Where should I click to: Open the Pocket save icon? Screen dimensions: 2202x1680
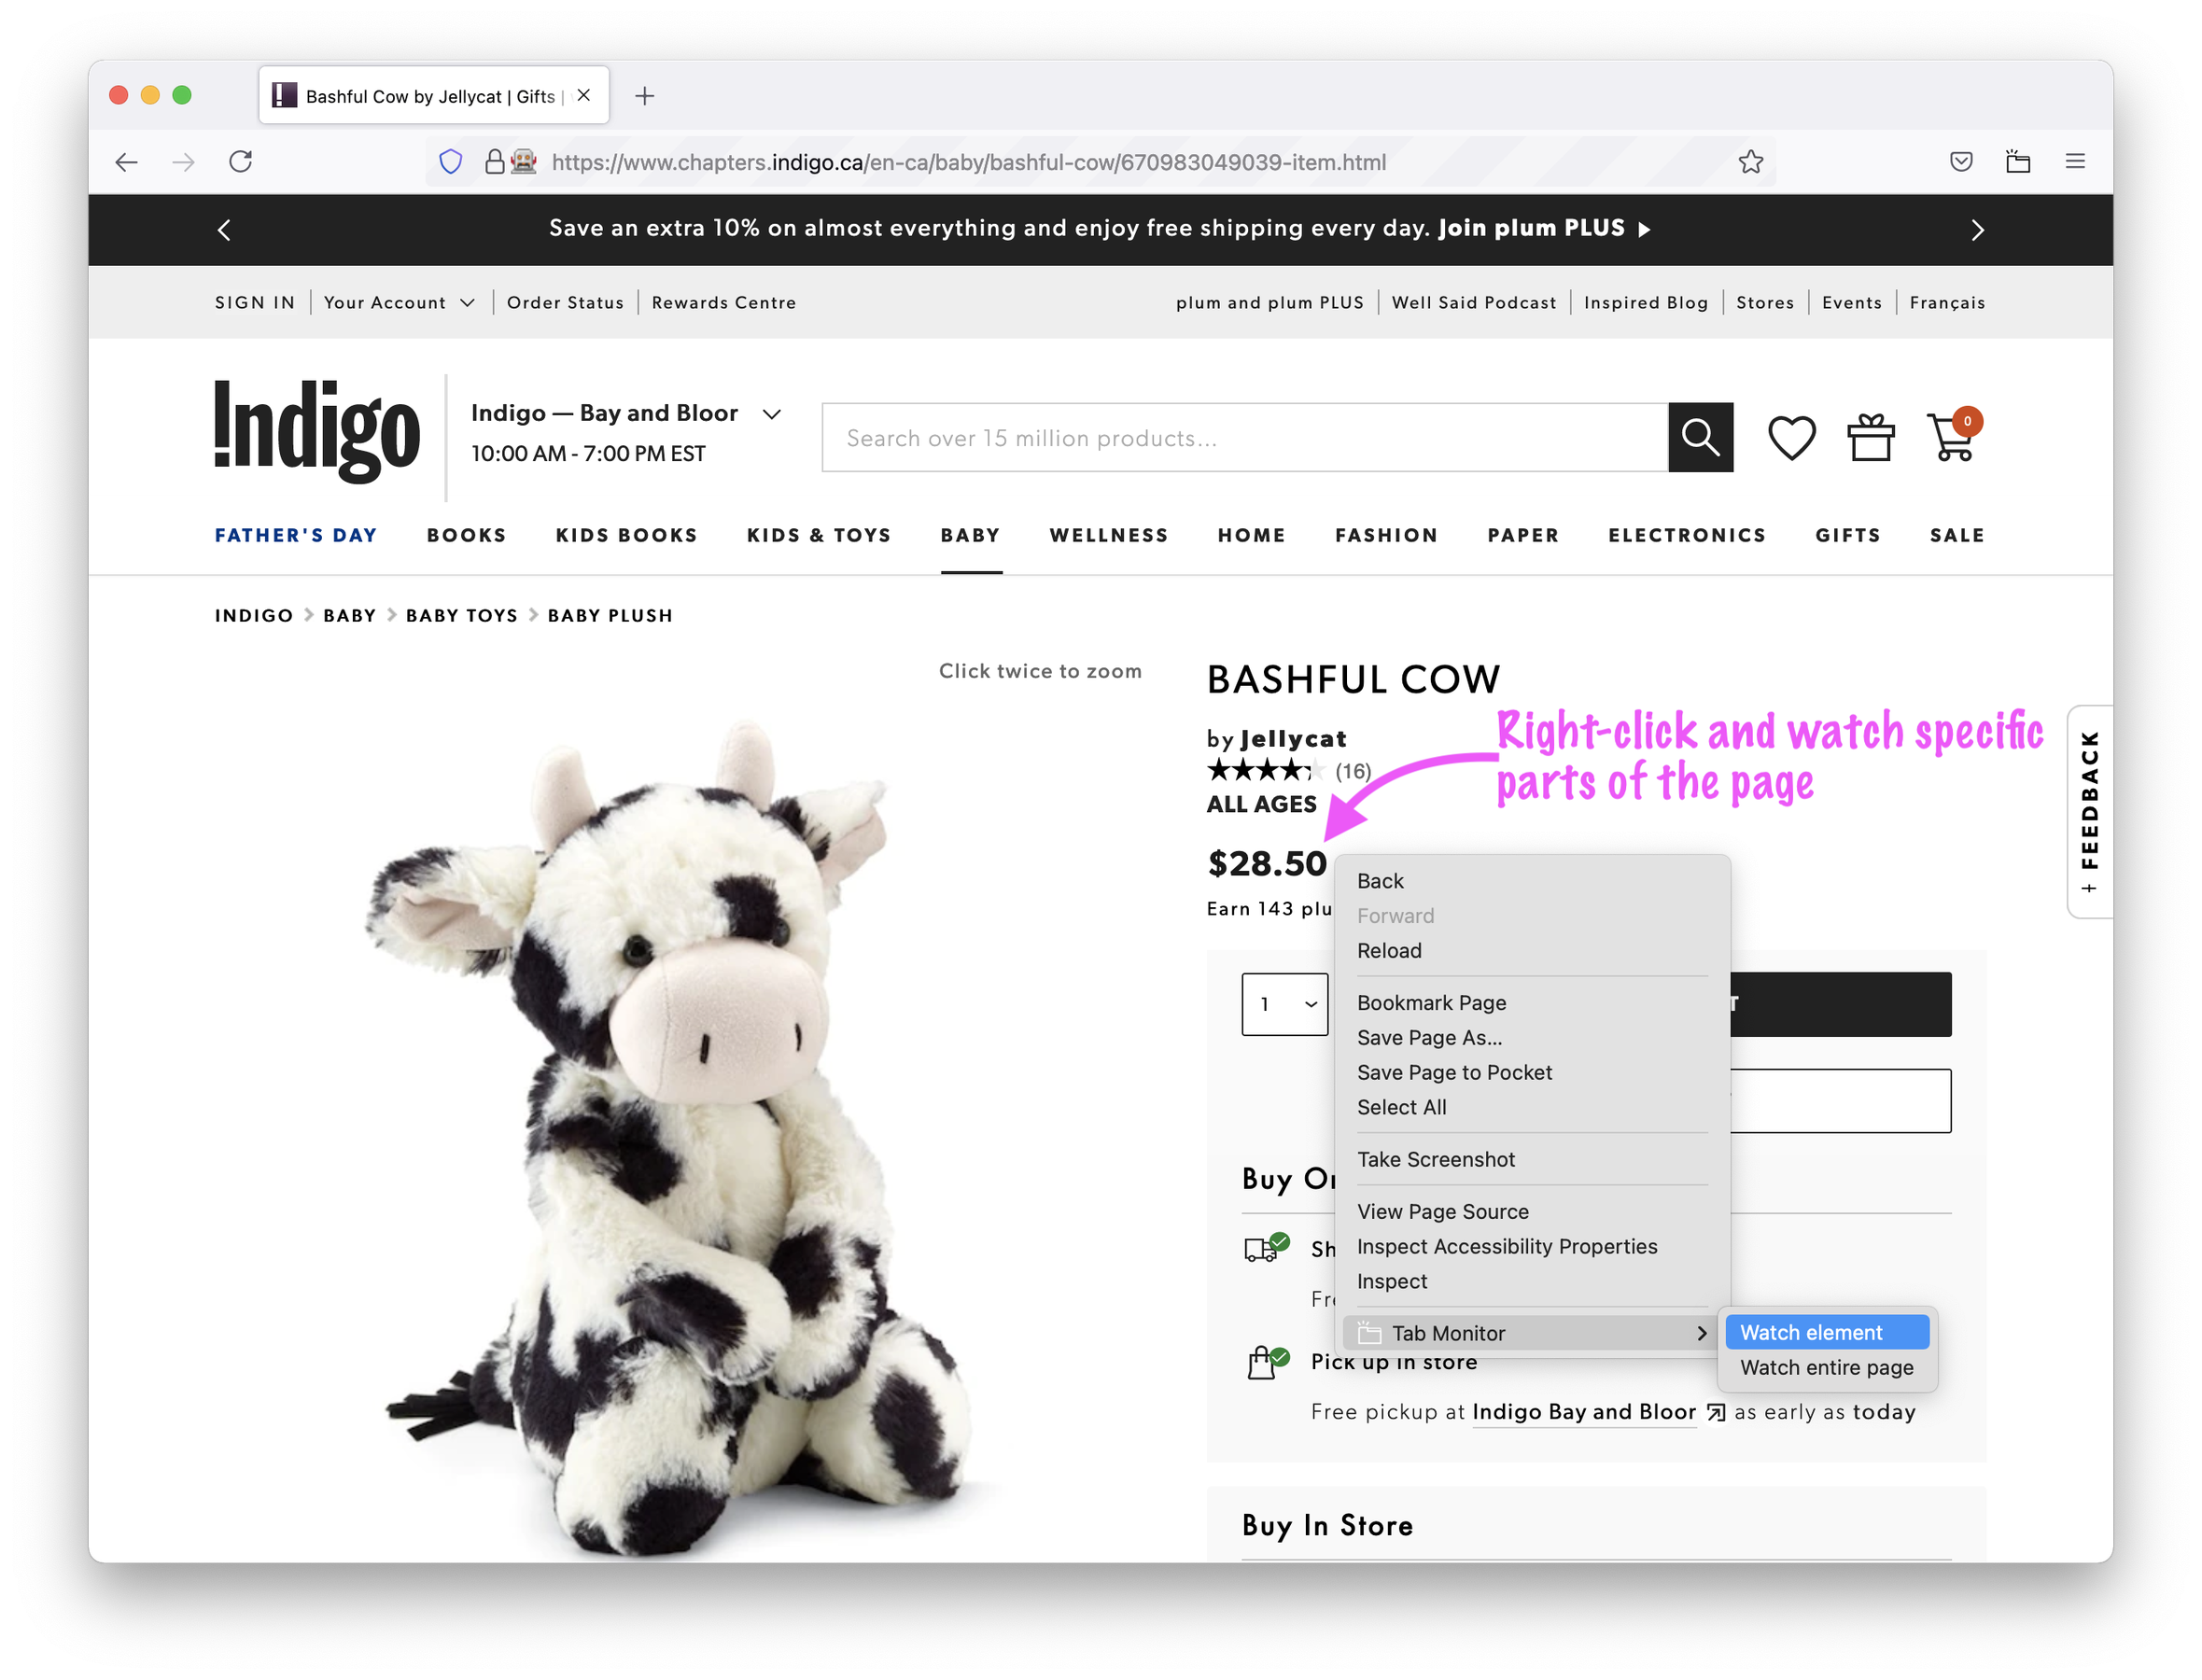pyautogui.click(x=1961, y=162)
